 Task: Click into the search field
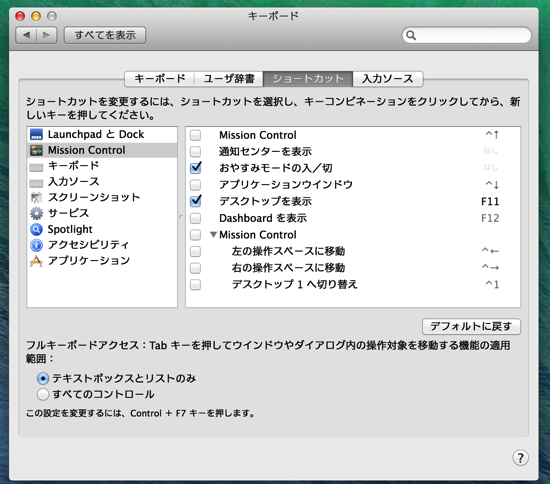(467, 35)
